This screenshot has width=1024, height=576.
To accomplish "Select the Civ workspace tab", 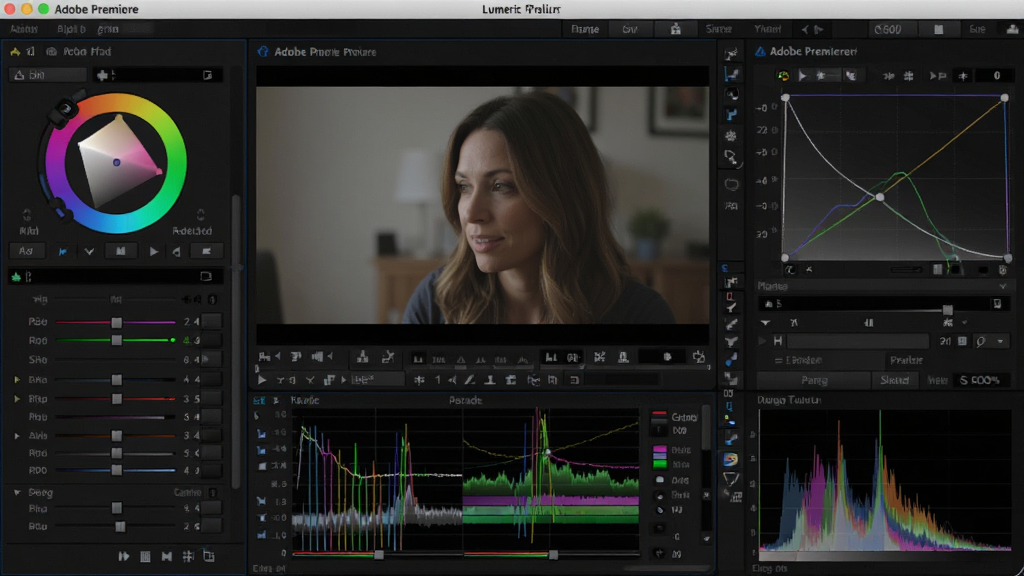I will click(x=630, y=29).
